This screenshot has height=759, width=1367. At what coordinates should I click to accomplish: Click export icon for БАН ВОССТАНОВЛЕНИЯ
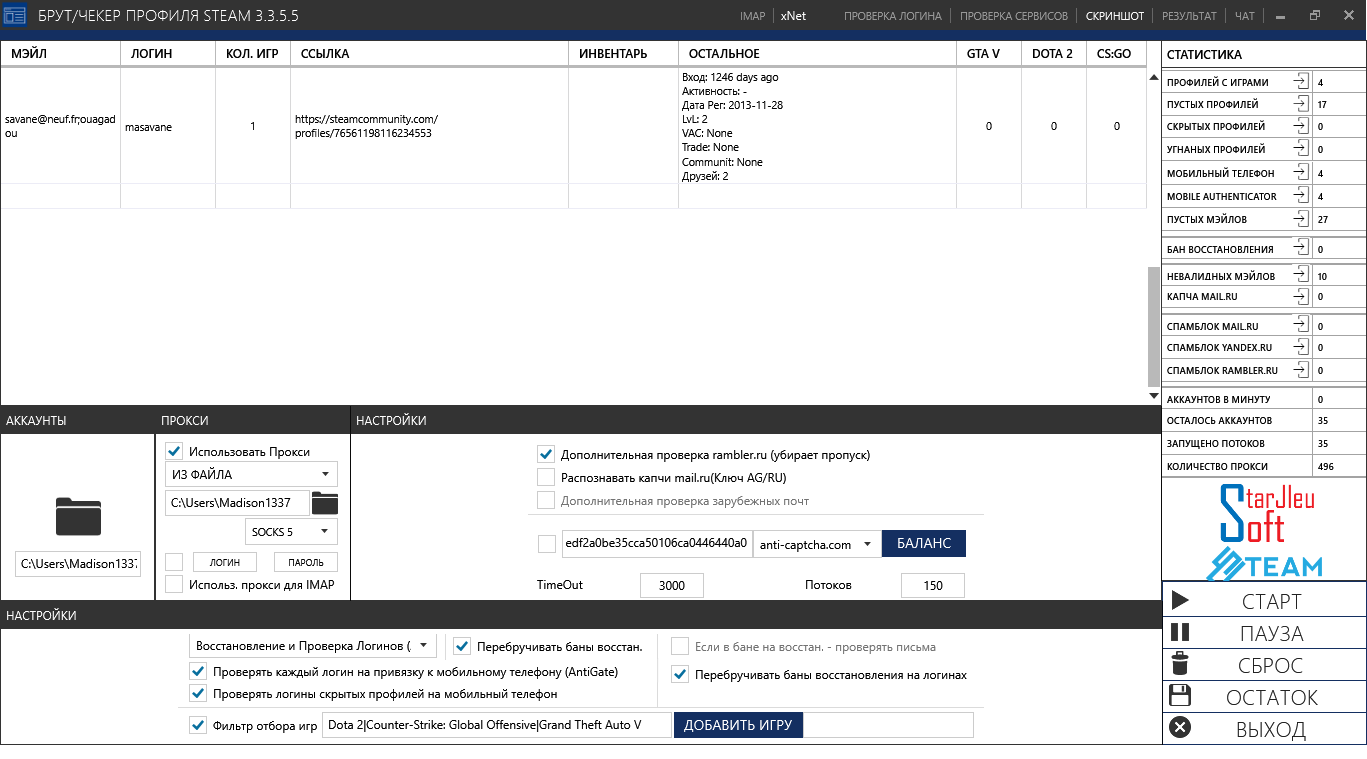1300,248
